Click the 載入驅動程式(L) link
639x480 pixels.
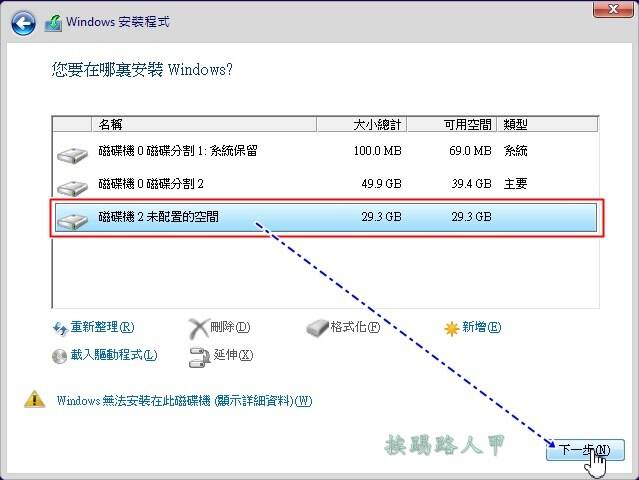114,355
